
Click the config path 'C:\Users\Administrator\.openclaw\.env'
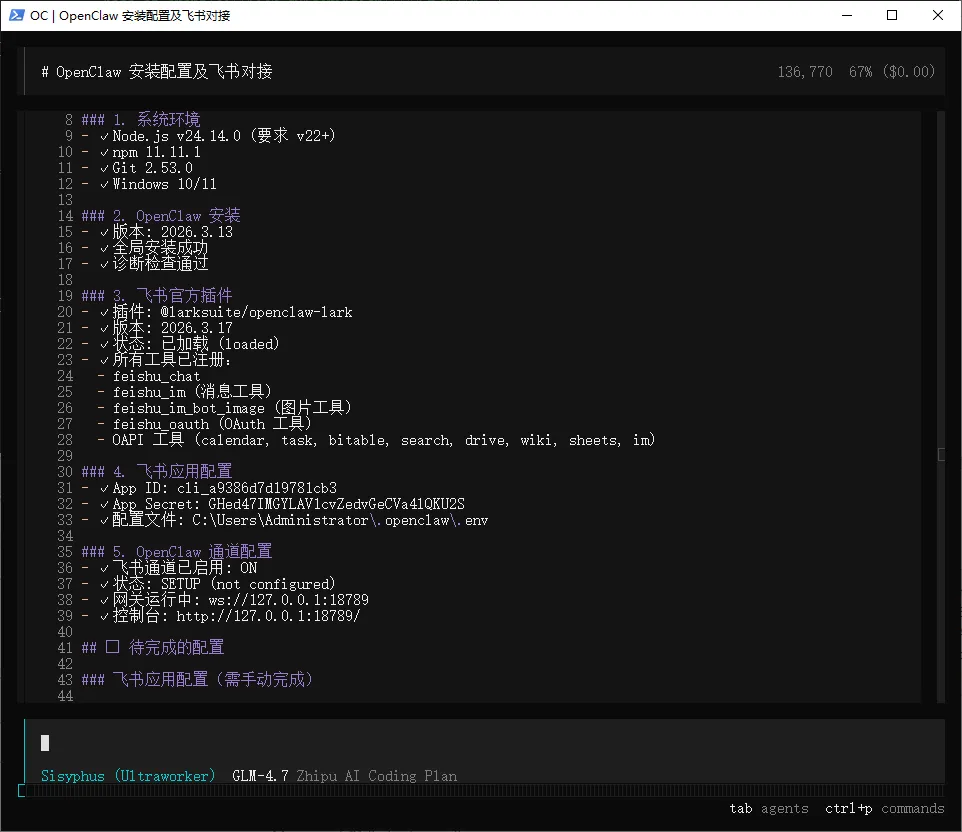(x=340, y=520)
